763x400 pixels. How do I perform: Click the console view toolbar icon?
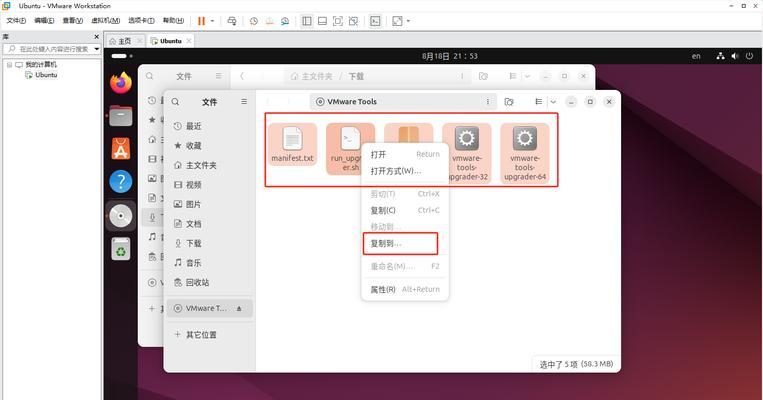(375, 21)
